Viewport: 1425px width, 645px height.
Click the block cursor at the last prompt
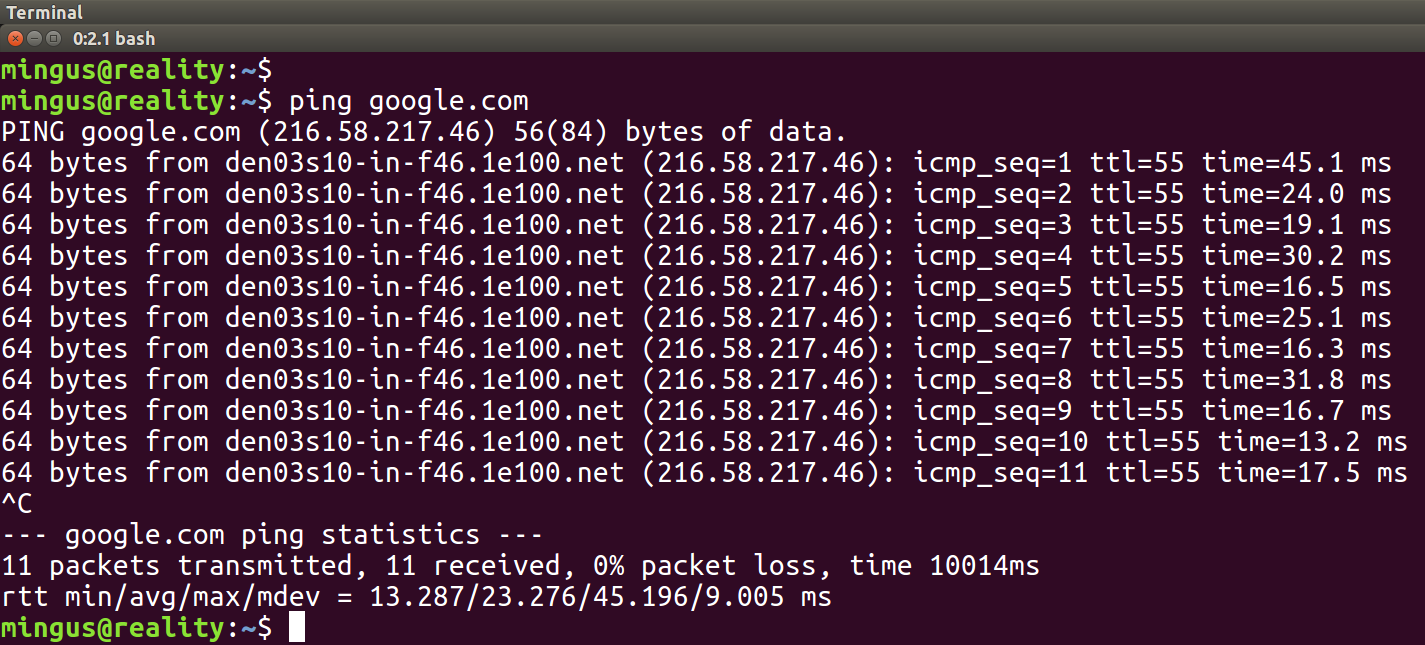(x=296, y=628)
